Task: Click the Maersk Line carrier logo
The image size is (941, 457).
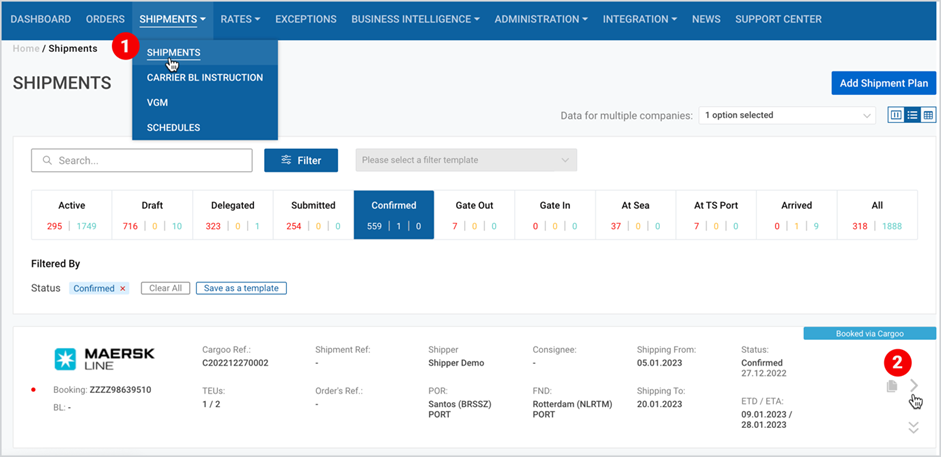Action: pos(104,359)
